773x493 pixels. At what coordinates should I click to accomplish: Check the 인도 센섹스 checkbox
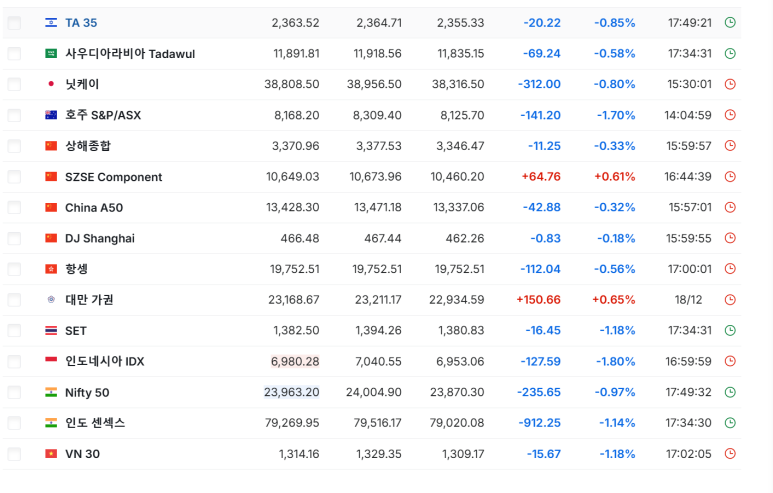[14, 423]
